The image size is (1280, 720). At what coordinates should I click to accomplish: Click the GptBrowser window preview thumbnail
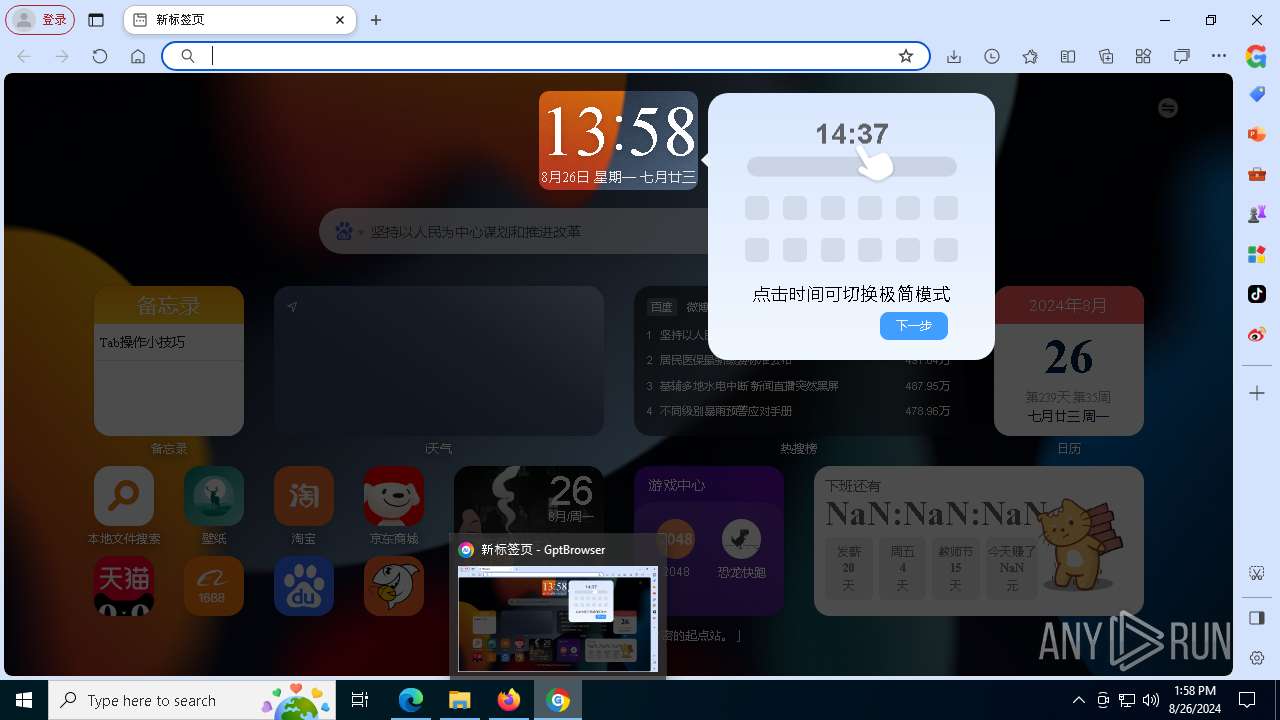click(x=558, y=618)
